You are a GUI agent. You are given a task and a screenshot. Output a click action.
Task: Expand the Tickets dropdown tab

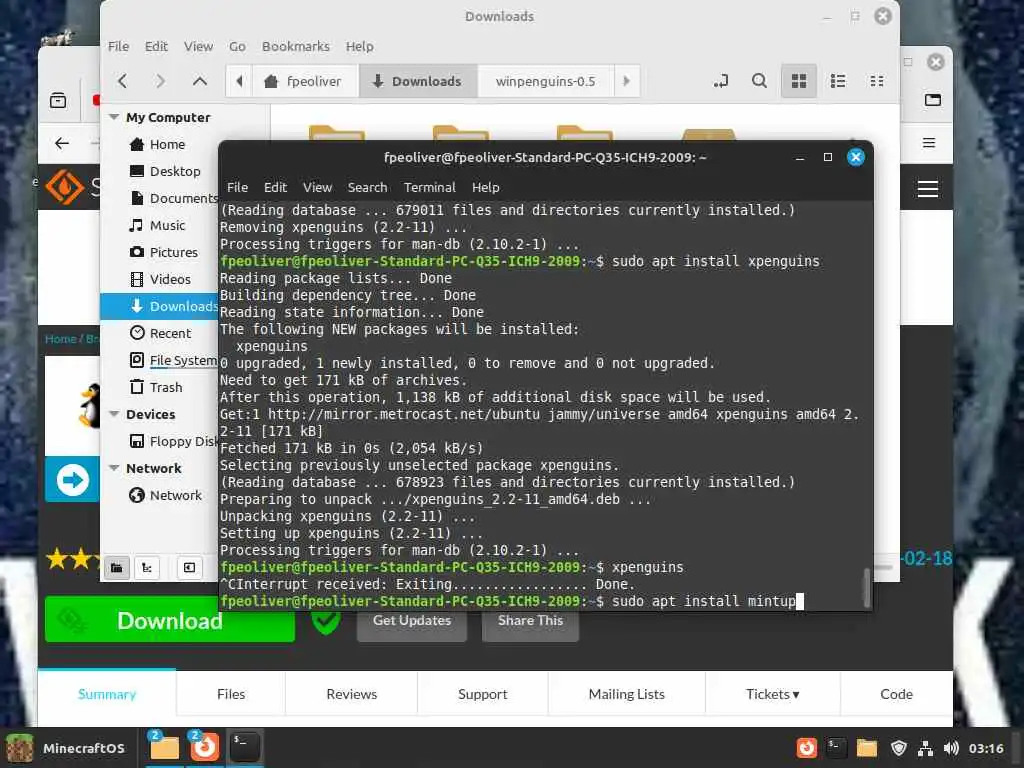point(773,694)
